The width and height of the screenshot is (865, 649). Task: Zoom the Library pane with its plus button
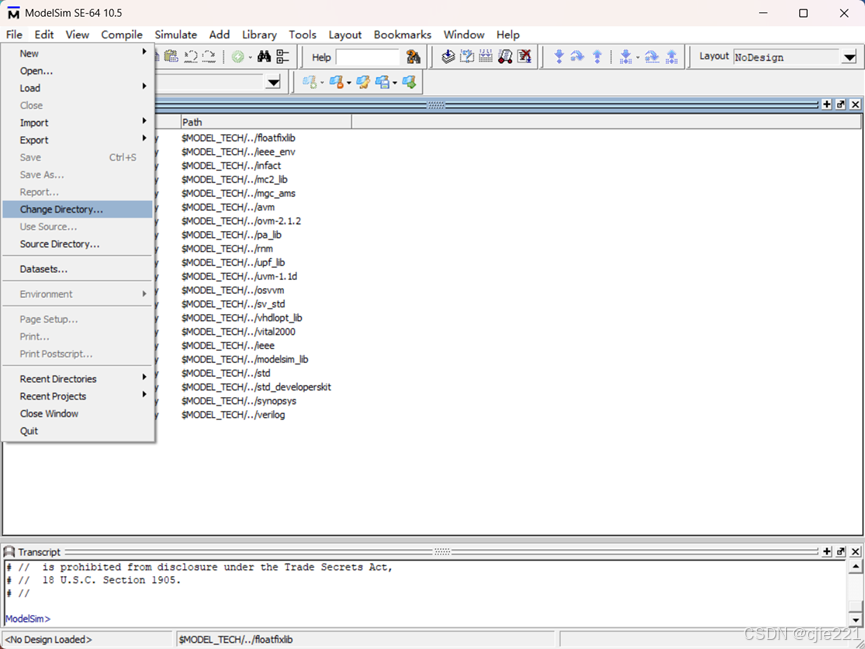[x=826, y=104]
